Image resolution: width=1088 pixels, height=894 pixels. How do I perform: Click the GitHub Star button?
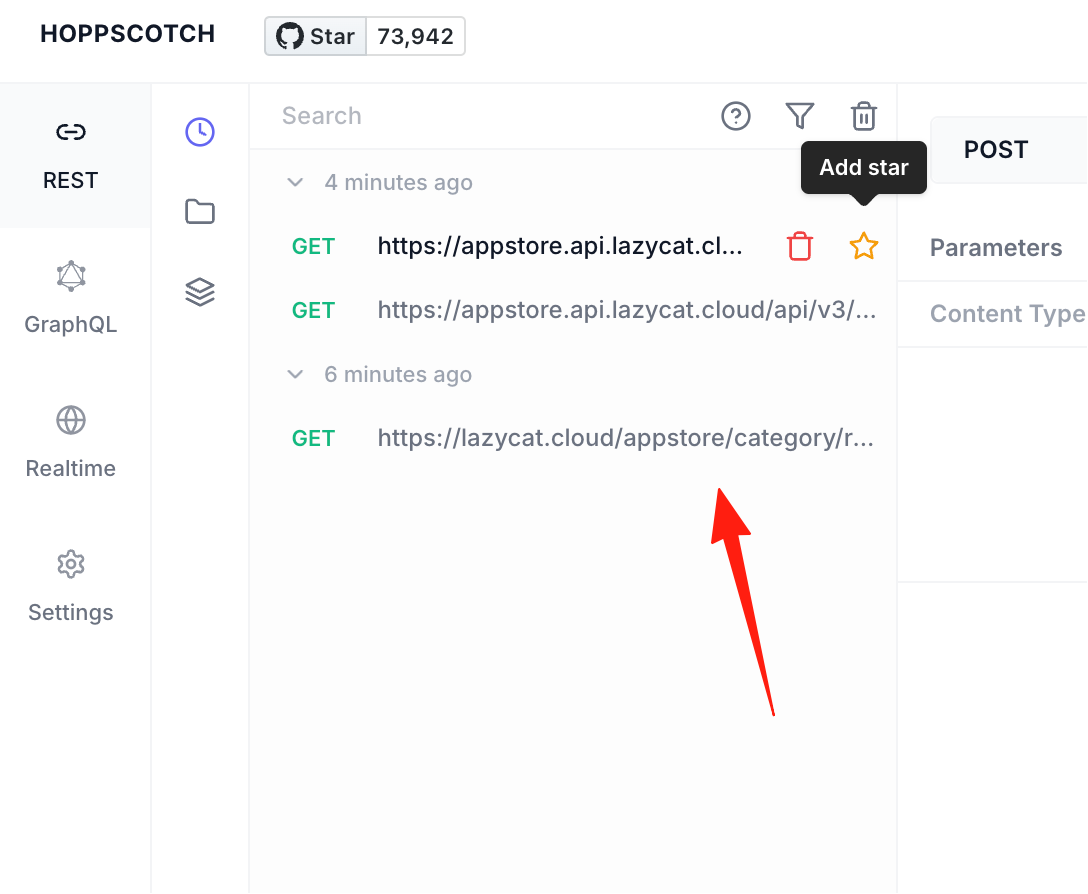[x=316, y=36]
